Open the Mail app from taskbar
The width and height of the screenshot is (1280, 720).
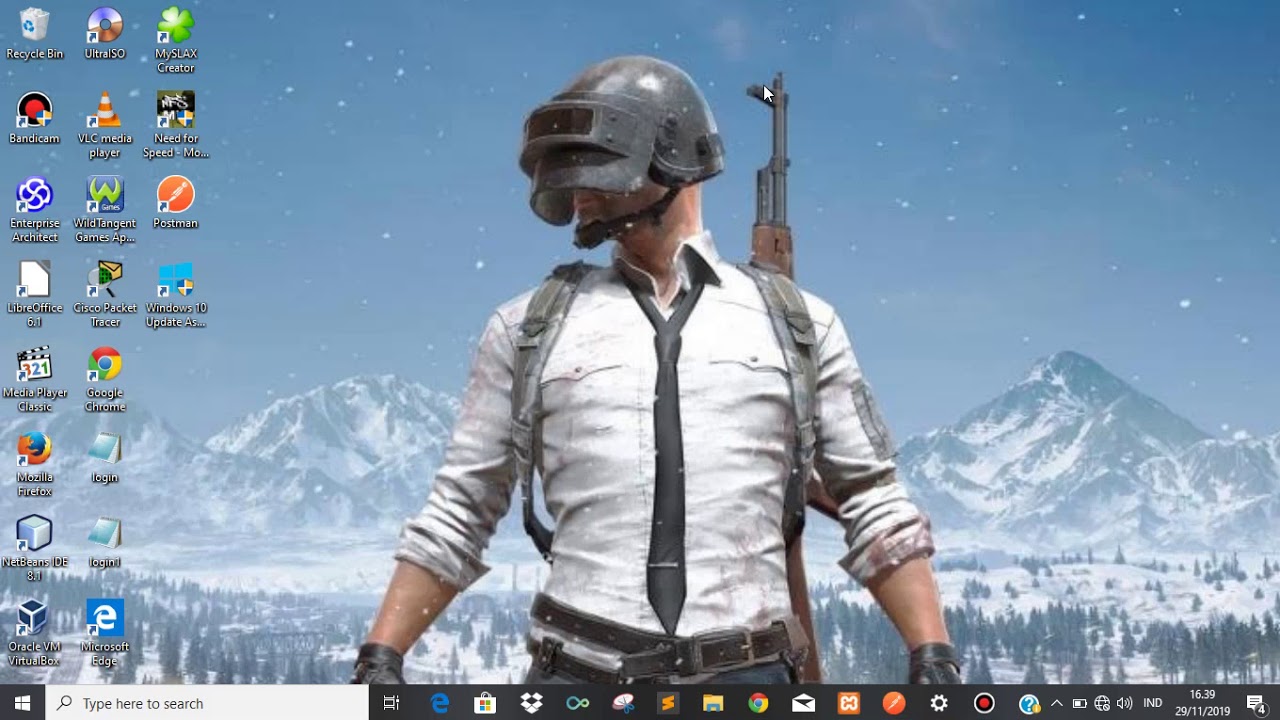click(x=803, y=703)
